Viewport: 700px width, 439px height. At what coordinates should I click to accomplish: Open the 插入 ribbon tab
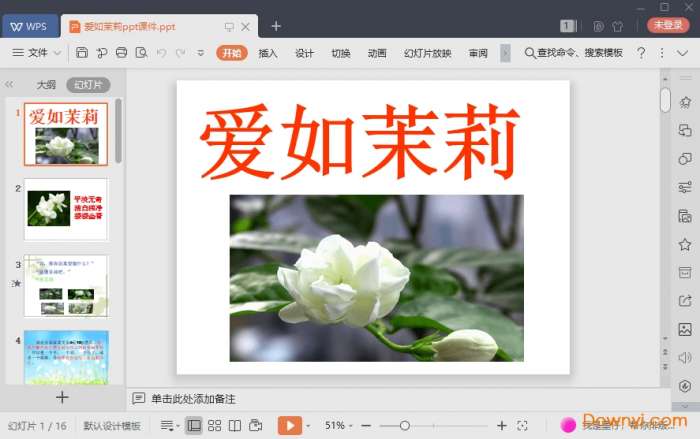268,53
